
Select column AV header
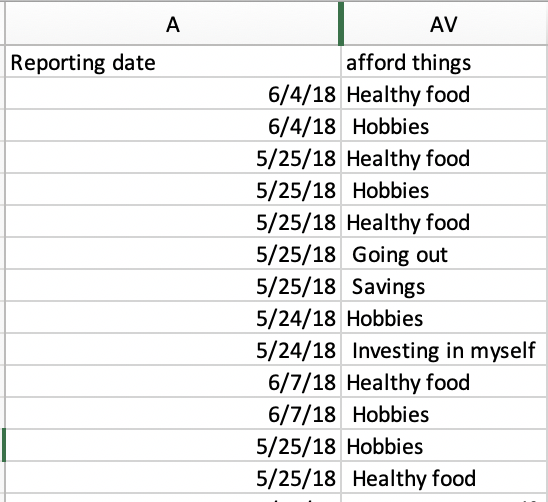pyautogui.click(x=444, y=24)
